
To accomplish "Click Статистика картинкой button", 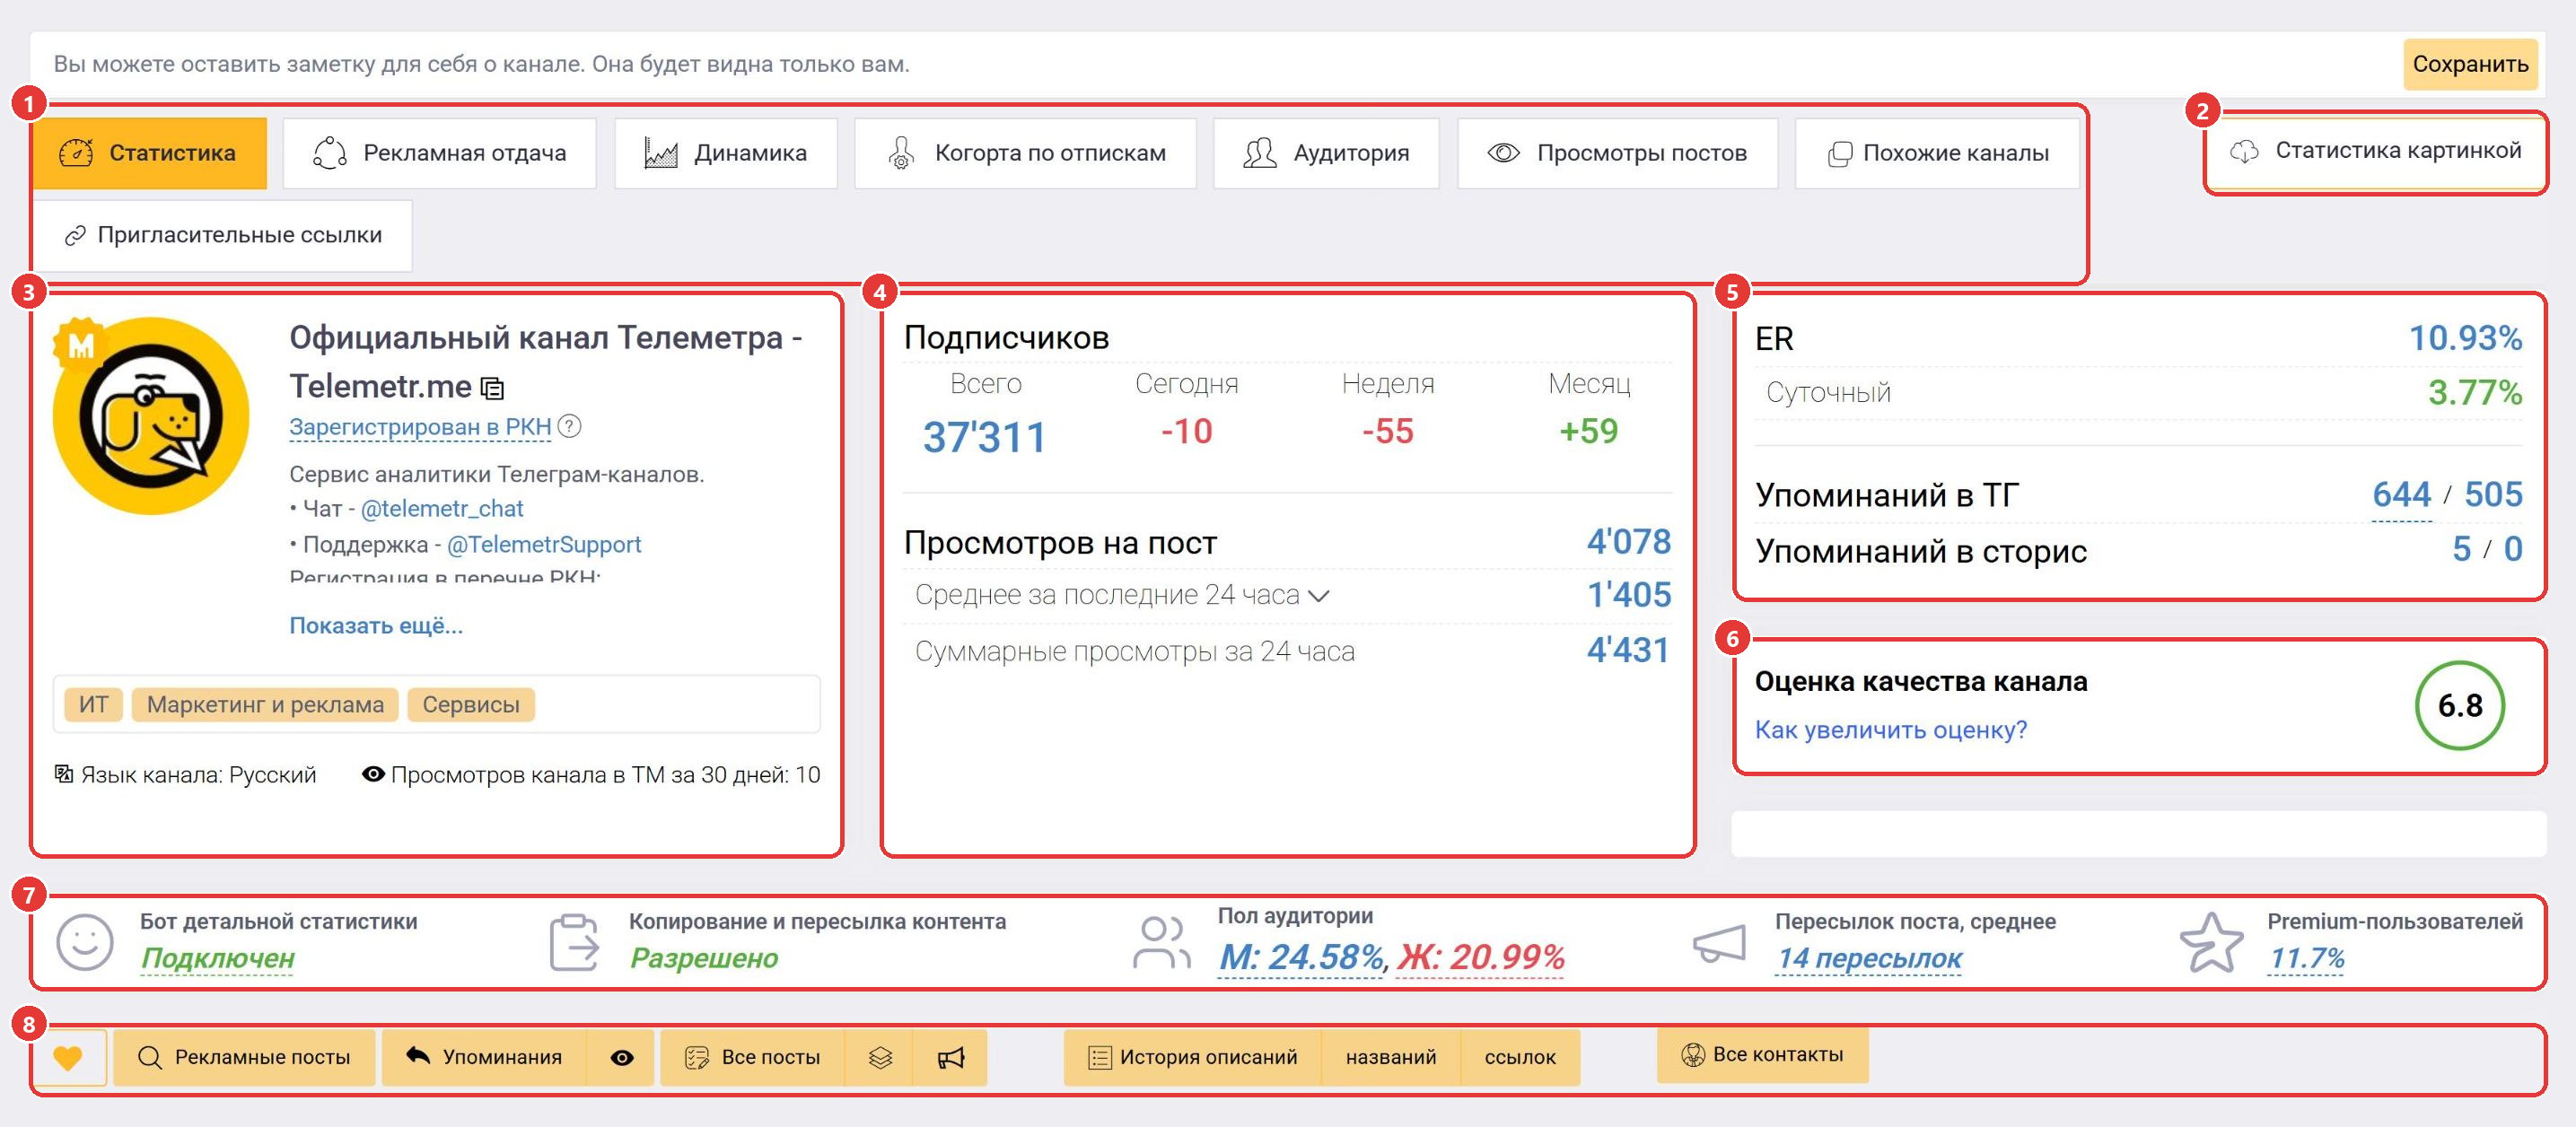I will pyautogui.click(x=2376, y=151).
